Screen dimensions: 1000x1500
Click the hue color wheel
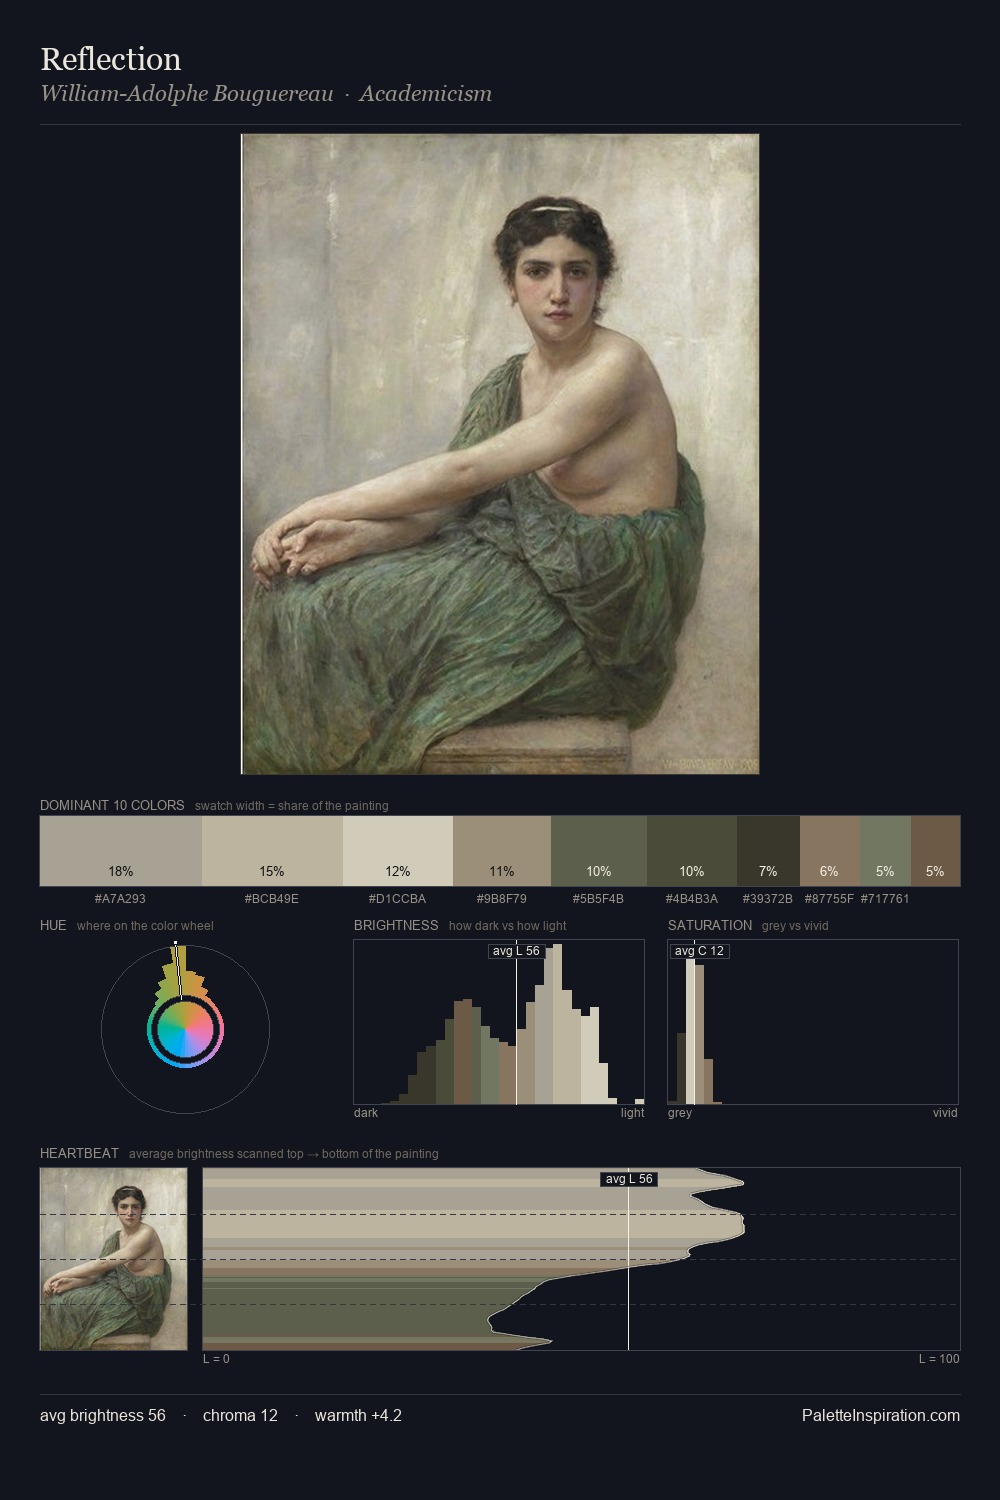click(185, 1029)
